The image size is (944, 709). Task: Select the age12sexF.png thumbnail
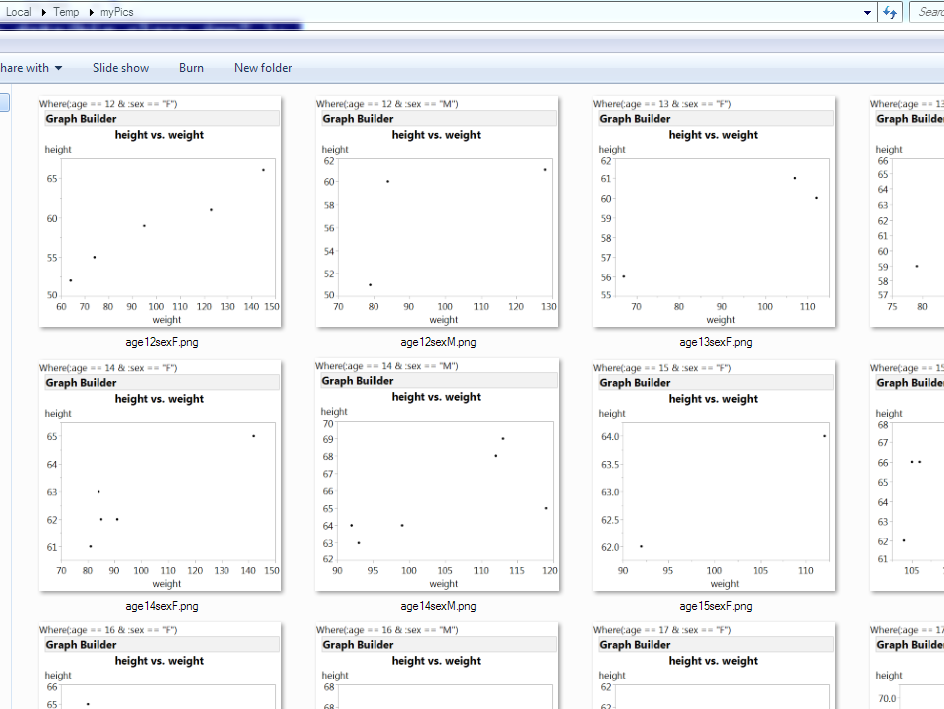click(x=160, y=210)
